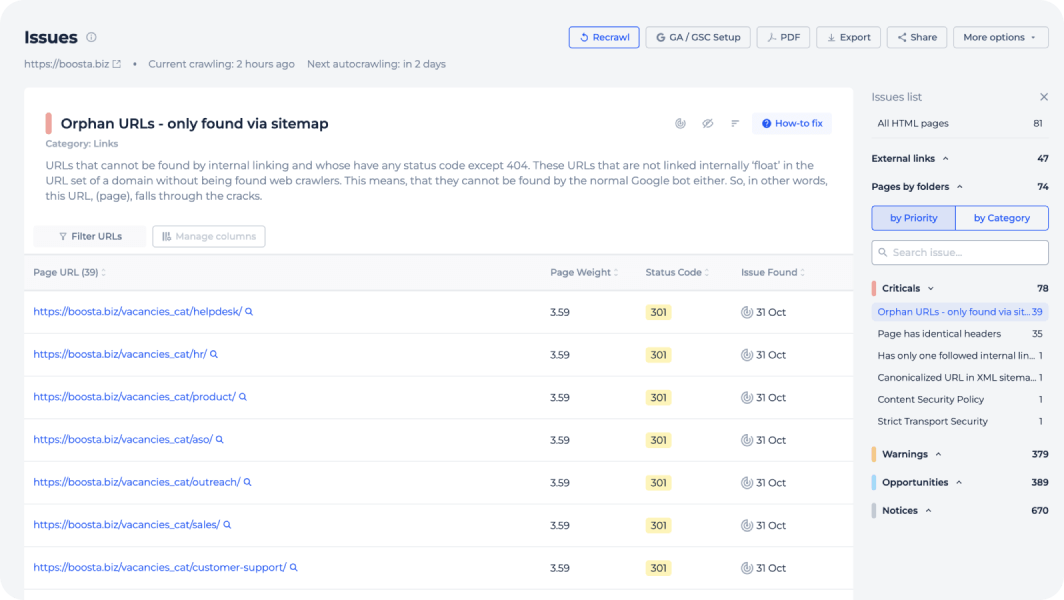
Task: Click the info icon beside Issues title
Action: pyautogui.click(x=91, y=37)
